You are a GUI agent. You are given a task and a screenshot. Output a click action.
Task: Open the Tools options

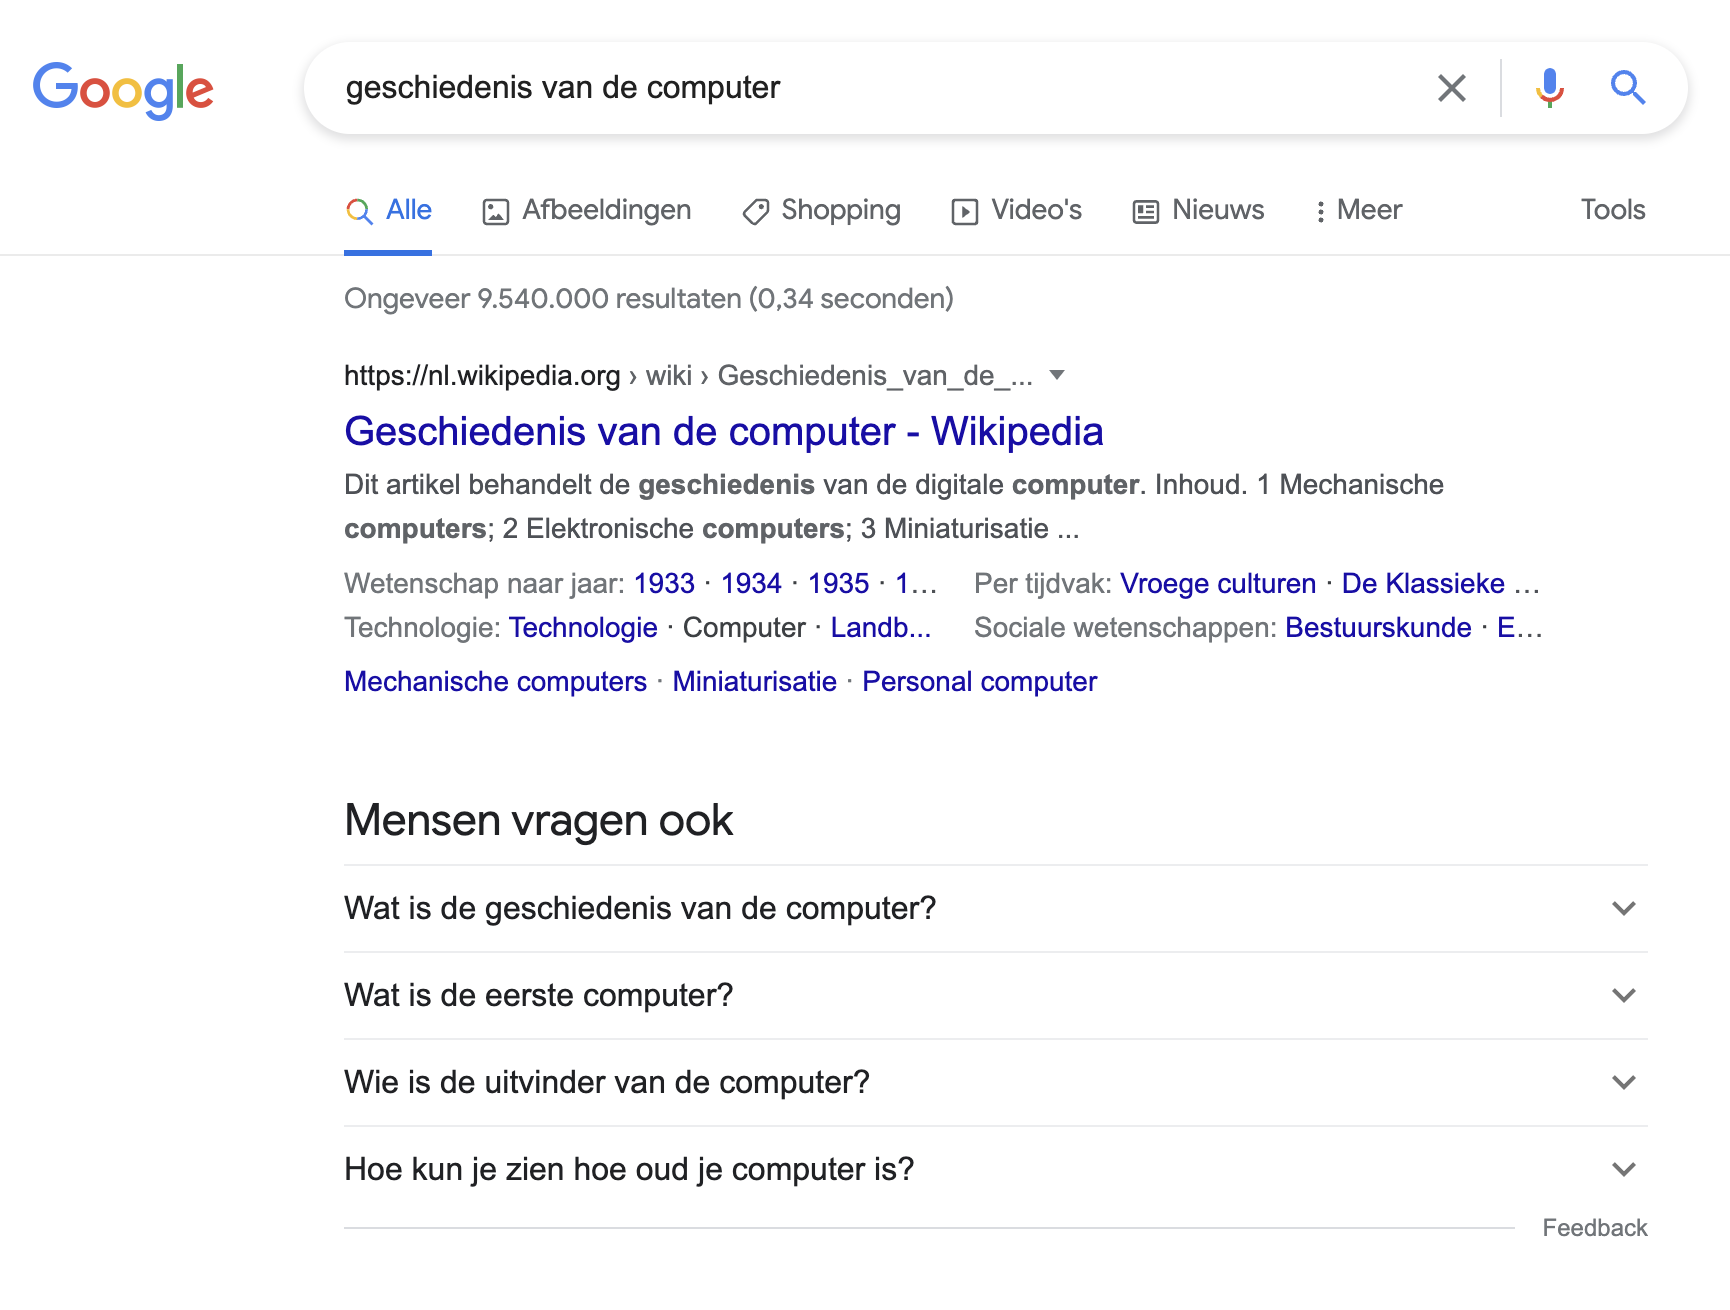click(1612, 210)
